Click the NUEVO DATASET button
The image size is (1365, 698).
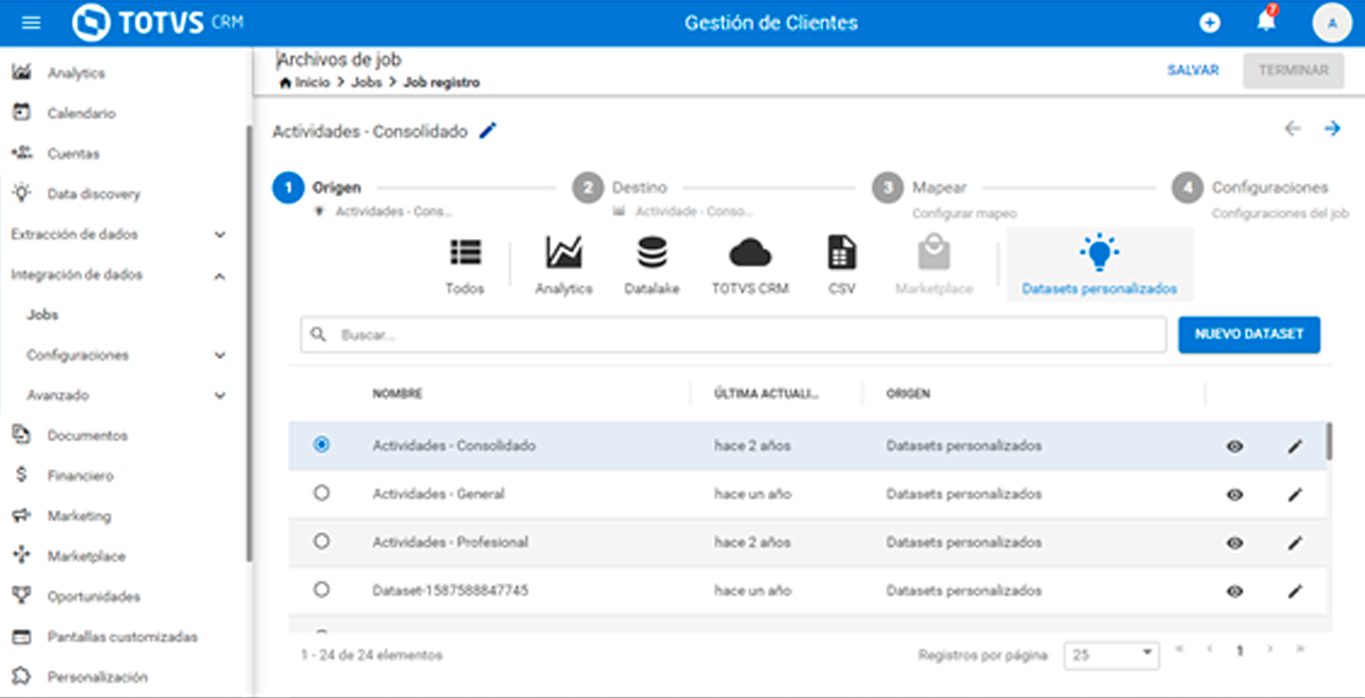click(1248, 335)
